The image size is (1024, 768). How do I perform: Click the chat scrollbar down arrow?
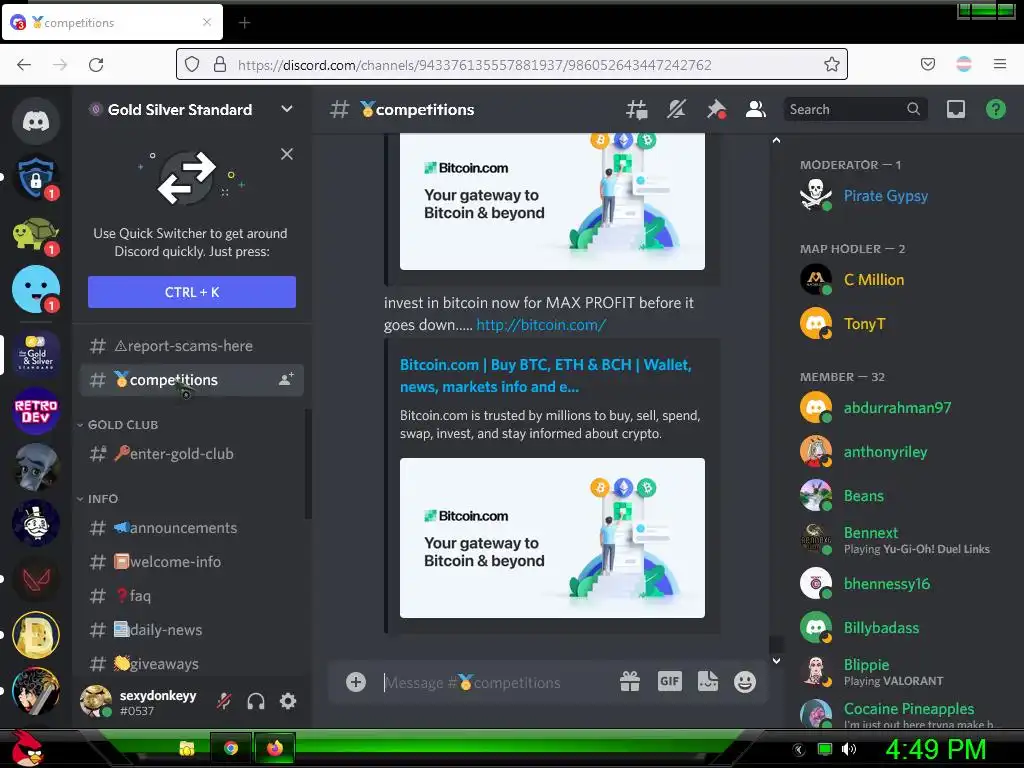click(776, 661)
